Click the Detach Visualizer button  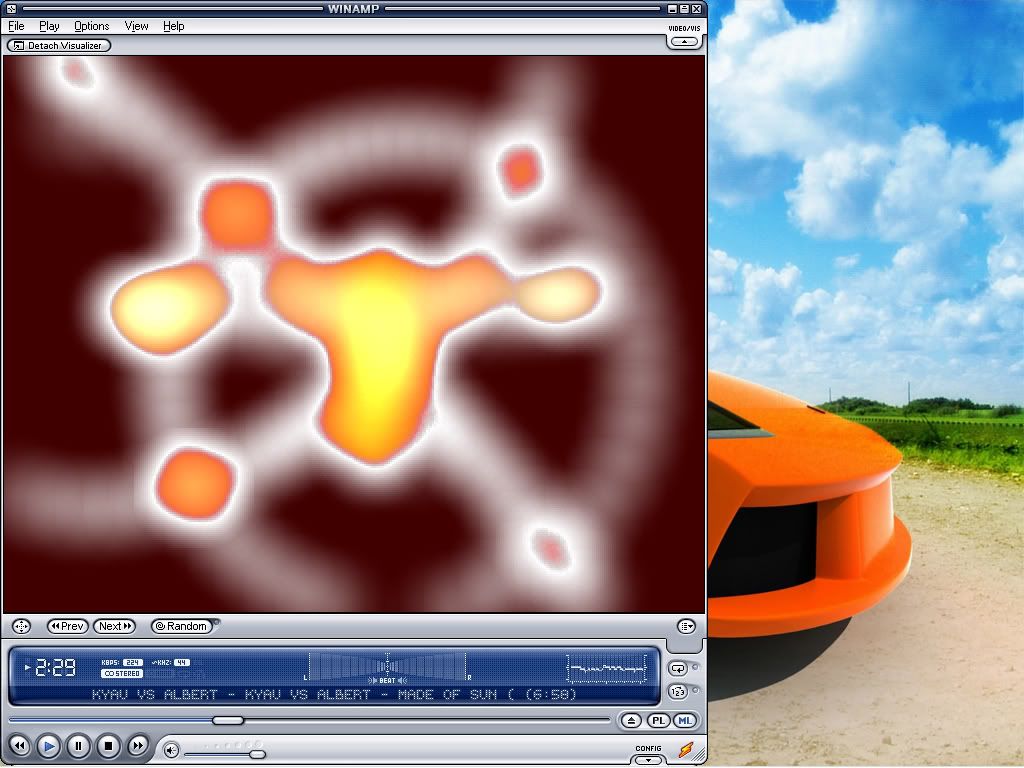point(59,46)
